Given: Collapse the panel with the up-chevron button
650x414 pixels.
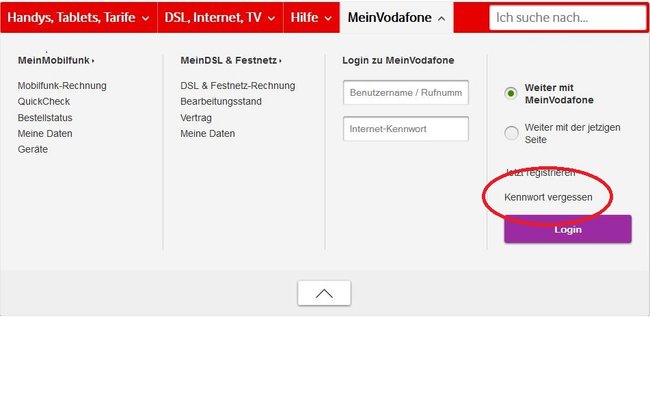Looking at the screenshot, I should point(324,293).
